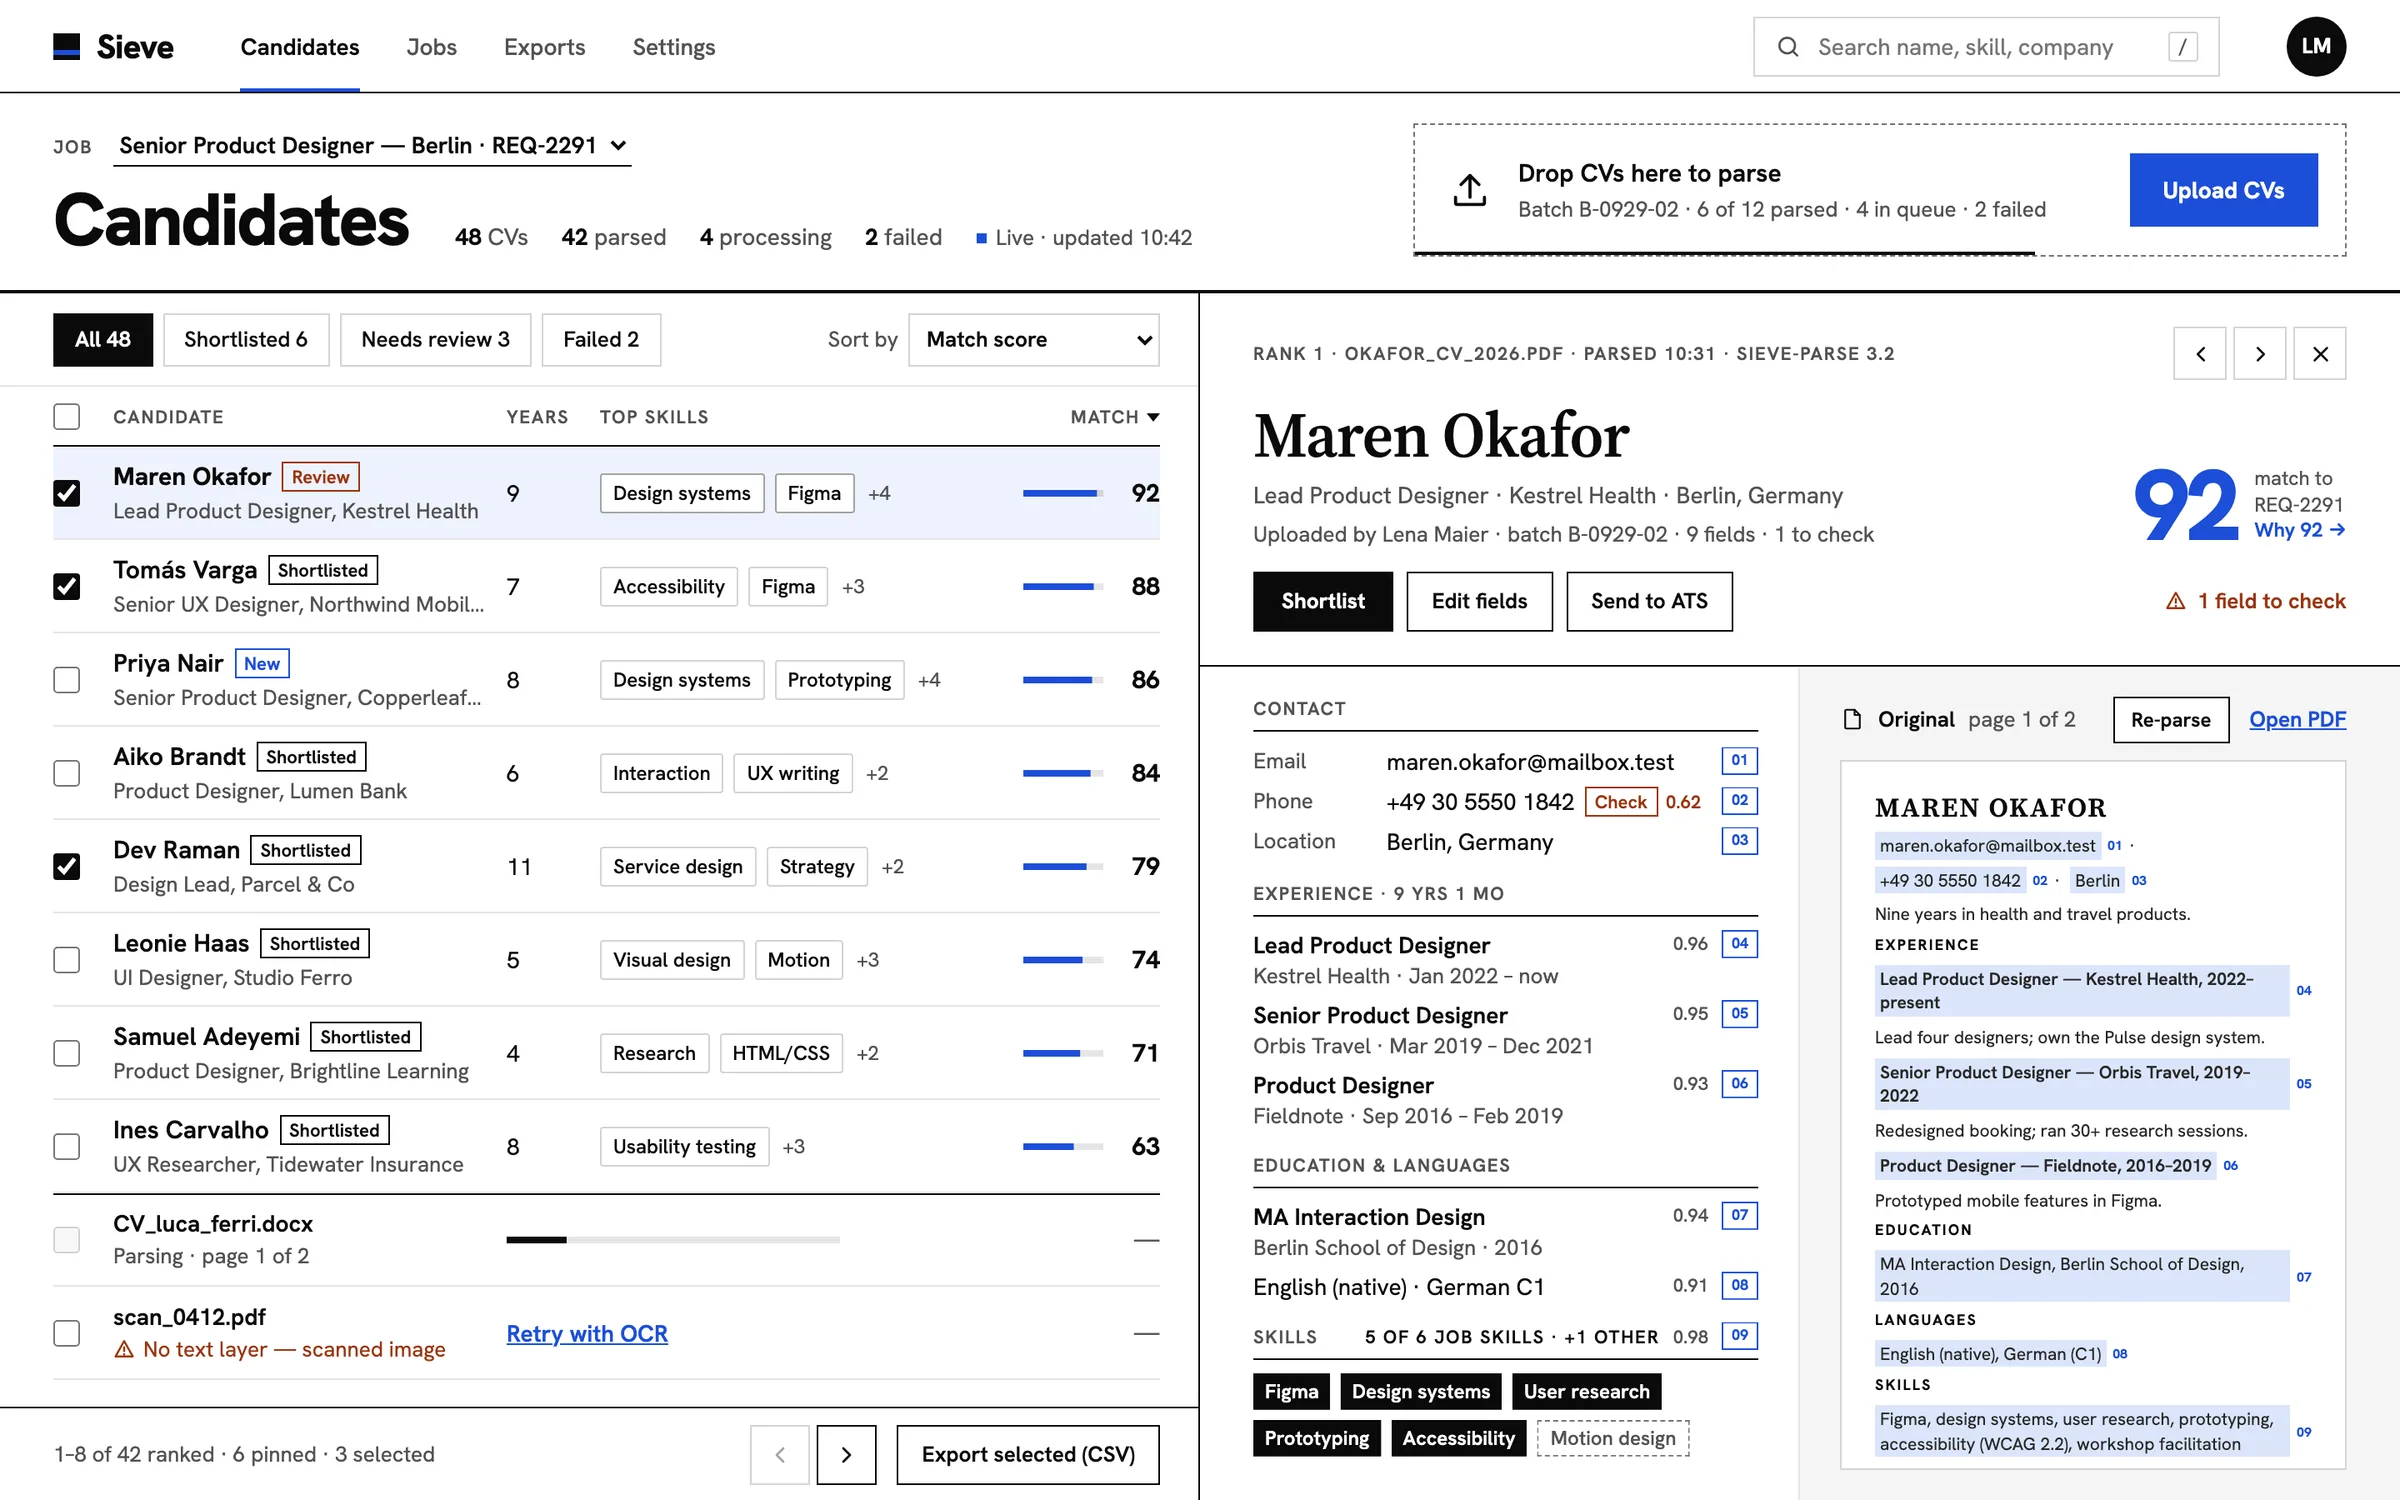
Task: Select Priya Nair's row checkbox
Action: click(67, 680)
